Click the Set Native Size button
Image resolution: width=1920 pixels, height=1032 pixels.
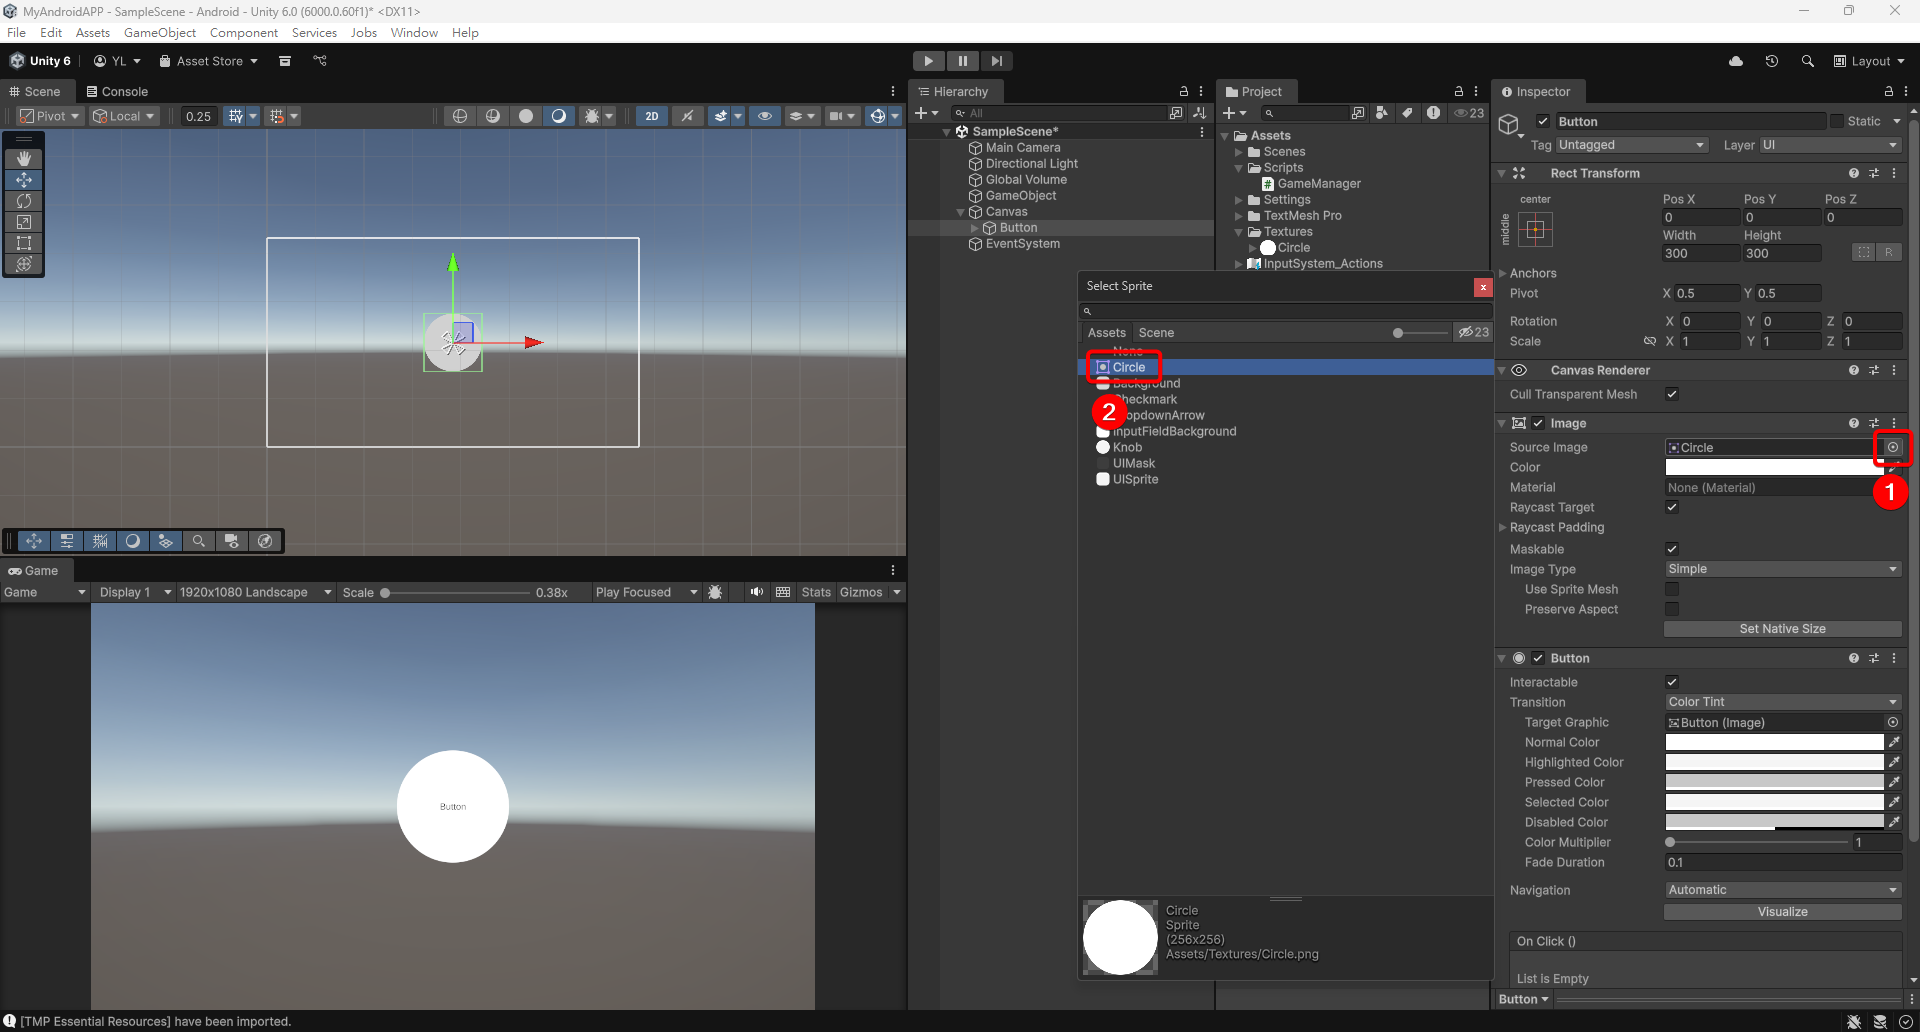click(x=1783, y=628)
